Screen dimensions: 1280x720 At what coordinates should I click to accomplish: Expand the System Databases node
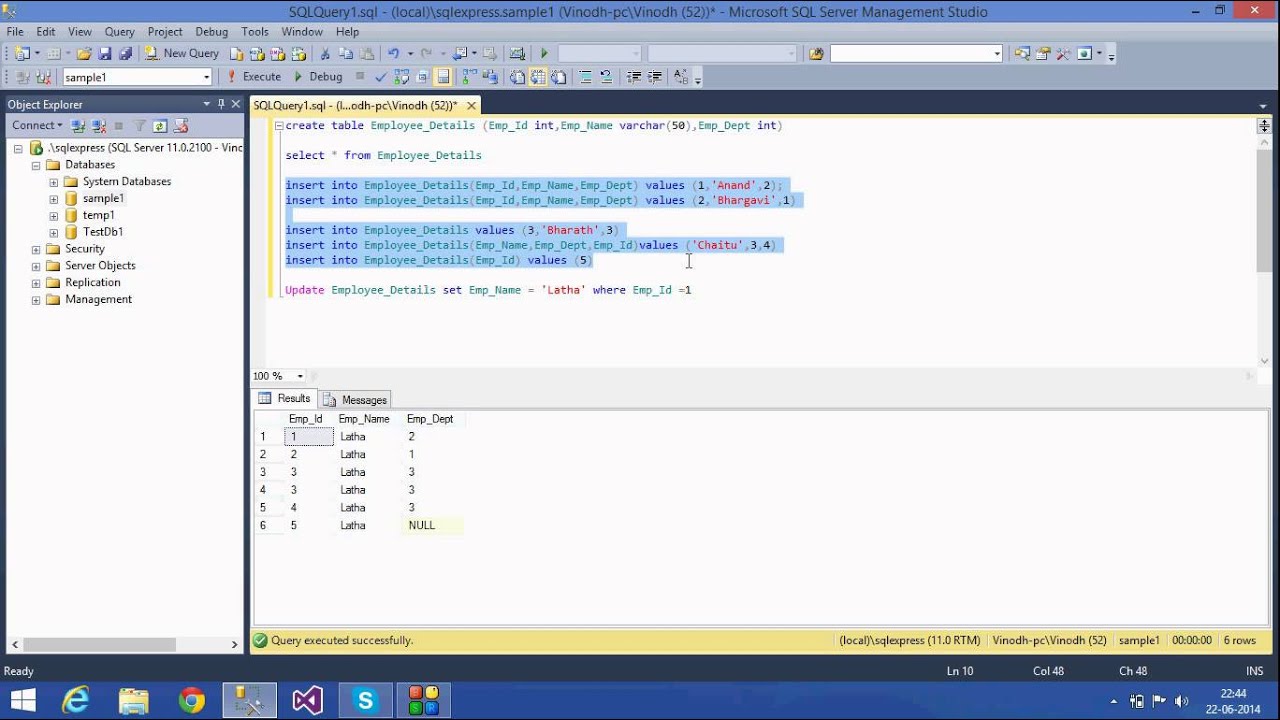click(54, 182)
